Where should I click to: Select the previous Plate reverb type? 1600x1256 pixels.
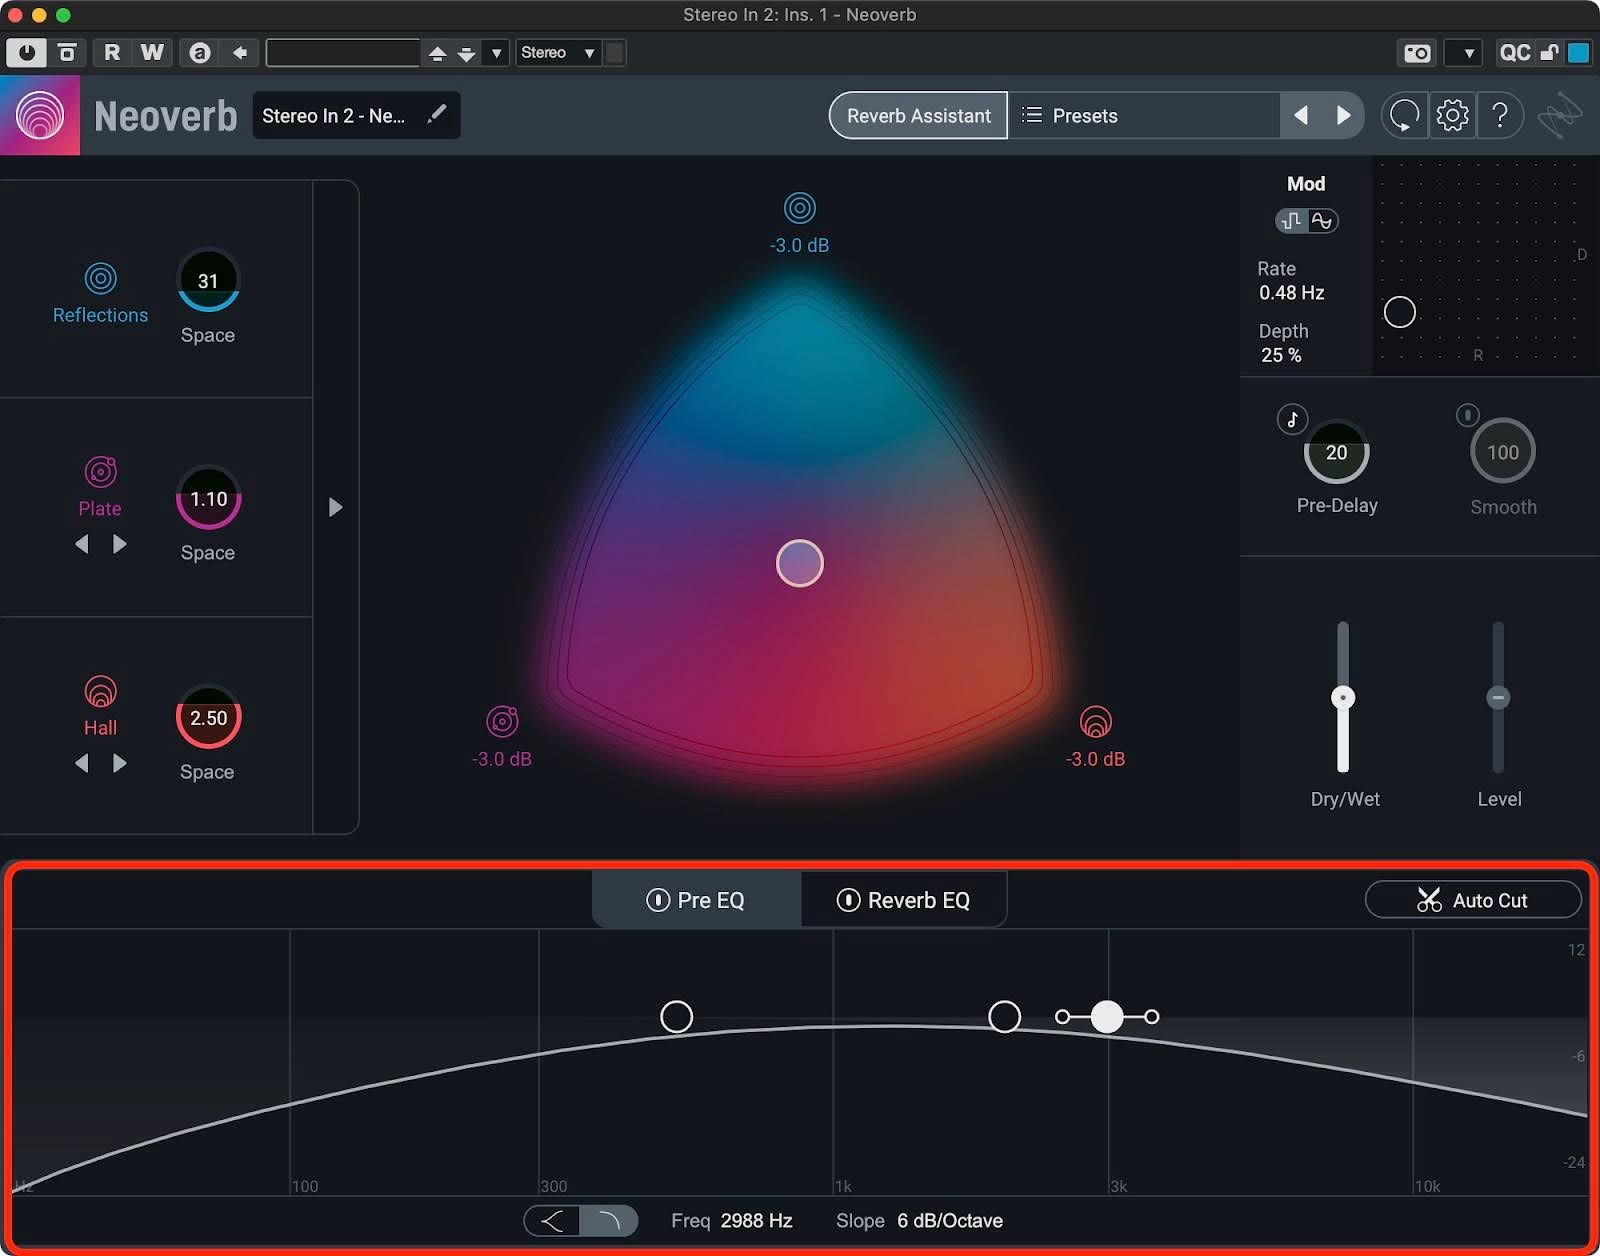[x=82, y=544]
